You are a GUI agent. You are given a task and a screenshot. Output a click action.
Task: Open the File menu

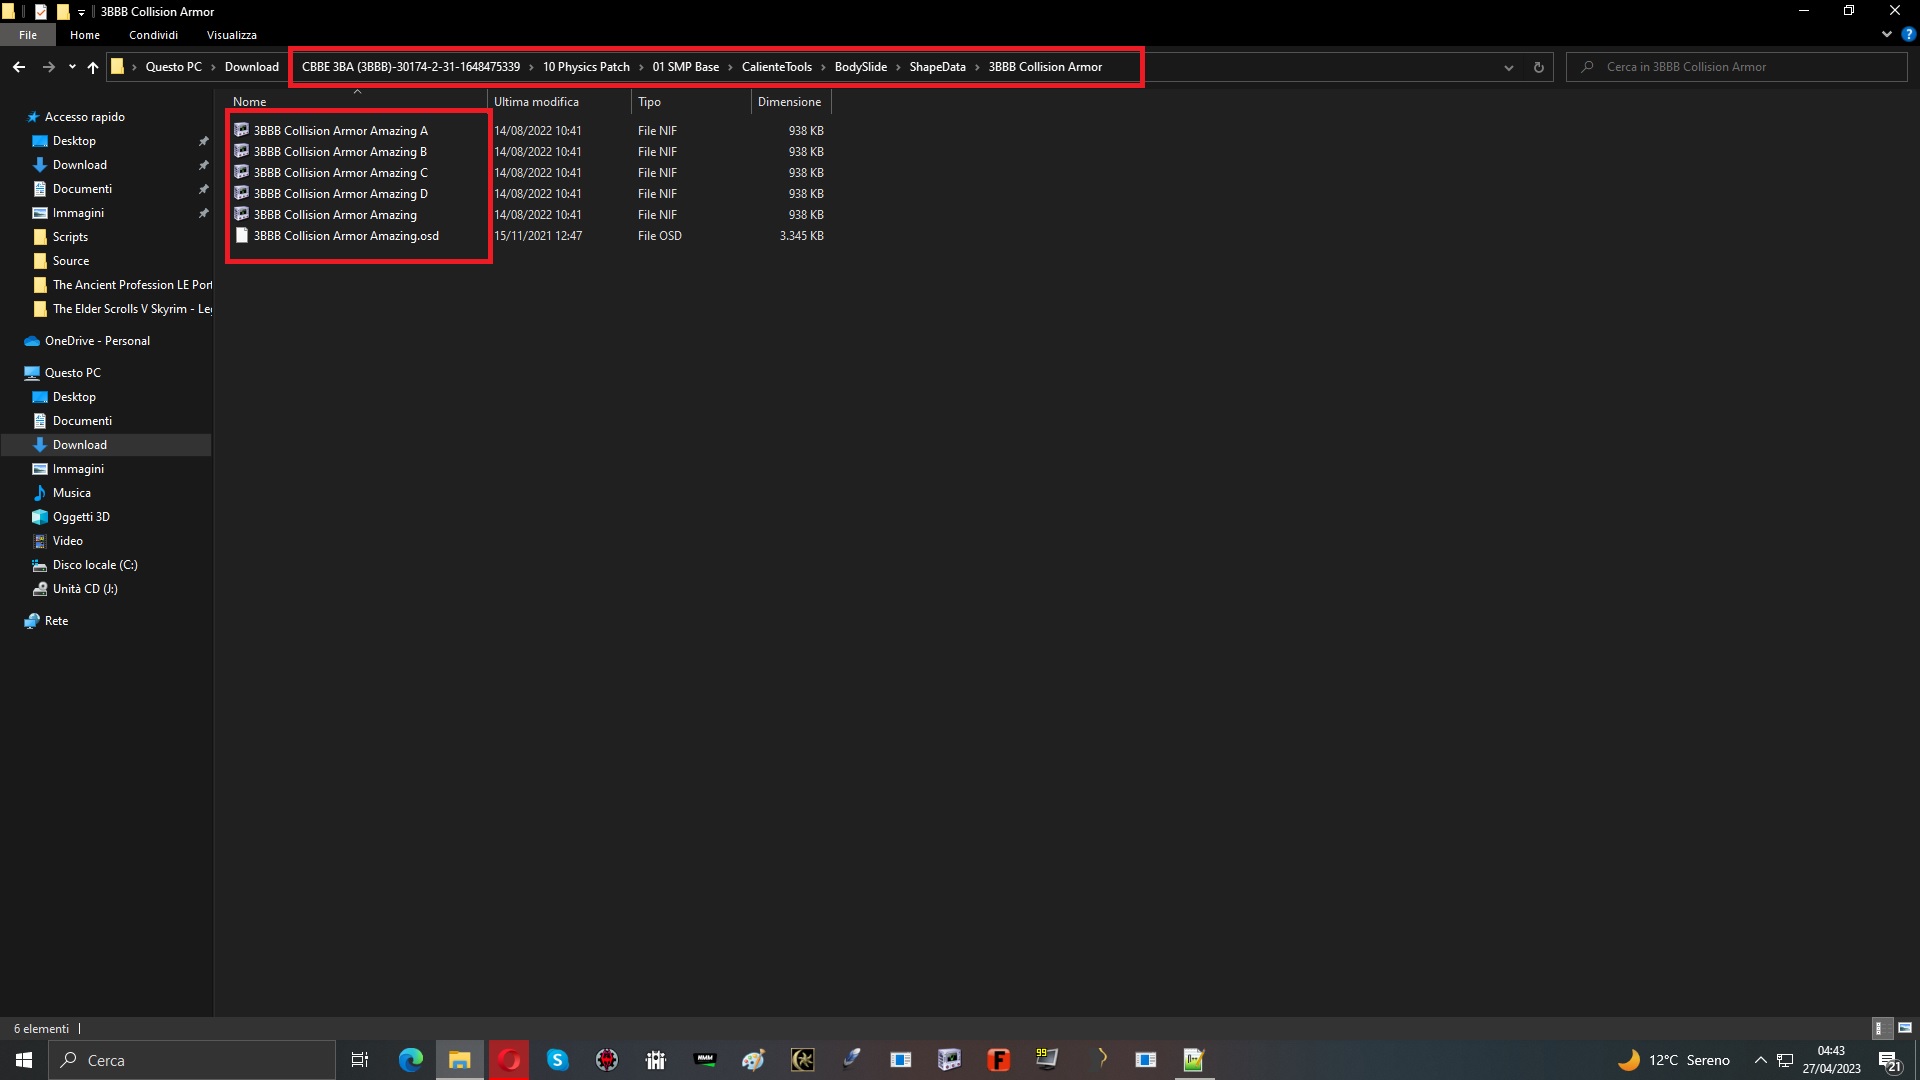click(x=28, y=35)
